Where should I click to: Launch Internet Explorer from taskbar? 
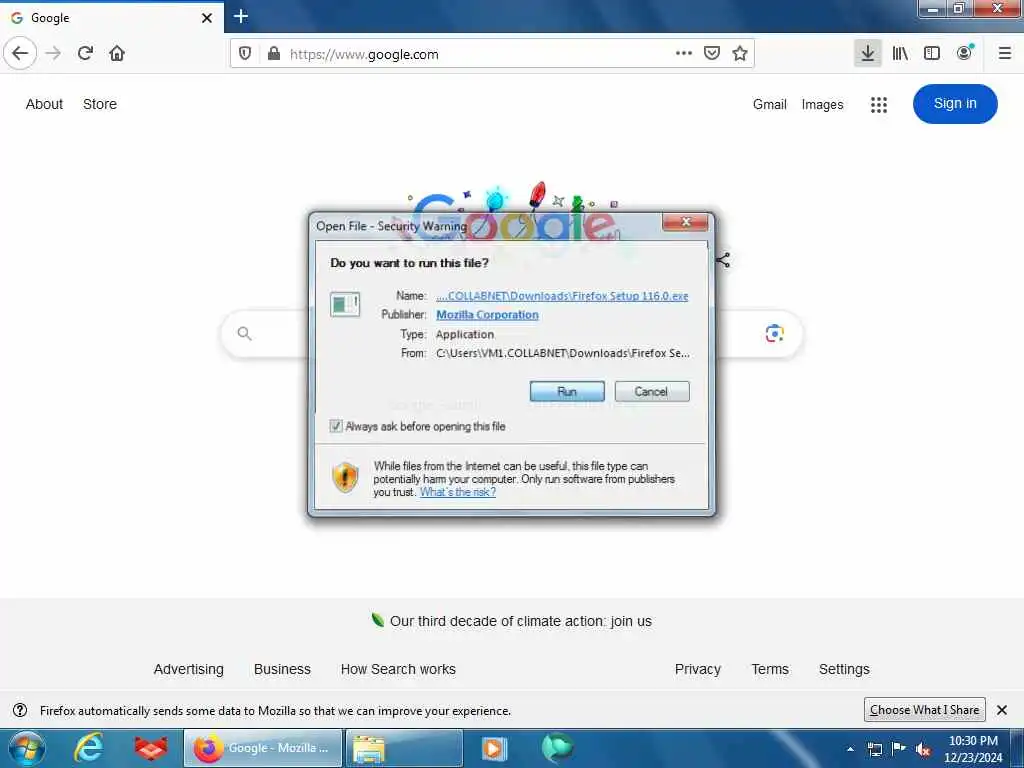point(88,748)
